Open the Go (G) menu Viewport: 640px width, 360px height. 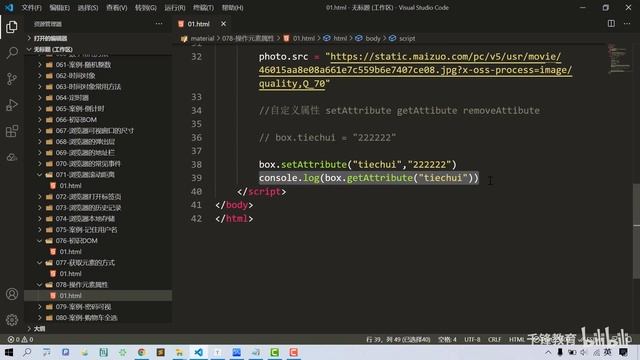(146, 7)
